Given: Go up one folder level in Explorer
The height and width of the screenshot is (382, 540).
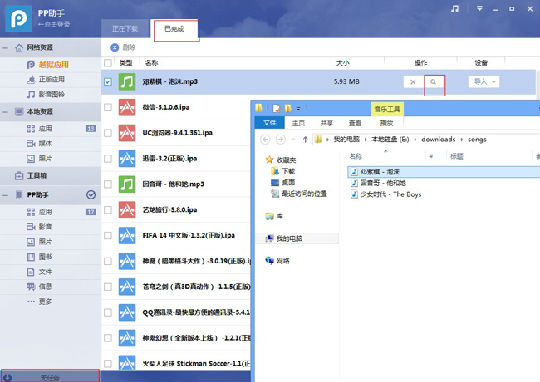Looking at the screenshot, I should click(x=305, y=139).
